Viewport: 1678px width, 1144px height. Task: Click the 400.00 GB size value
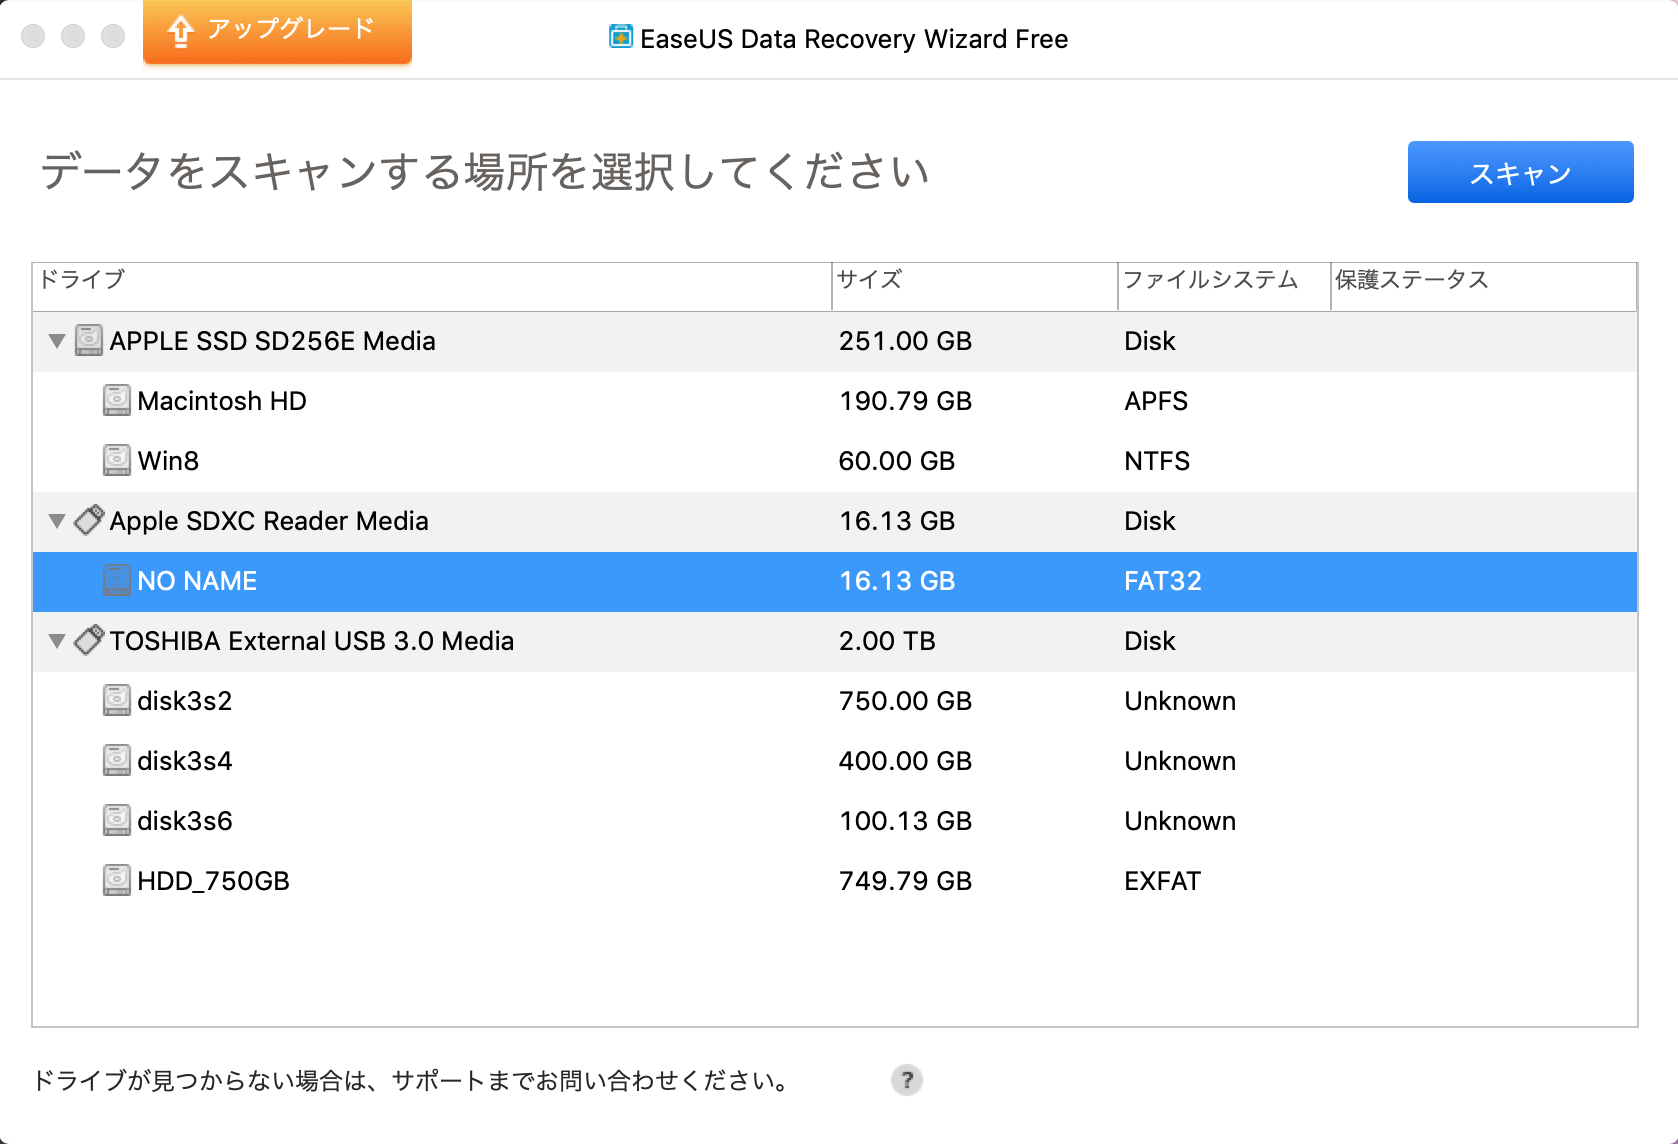[905, 761]
